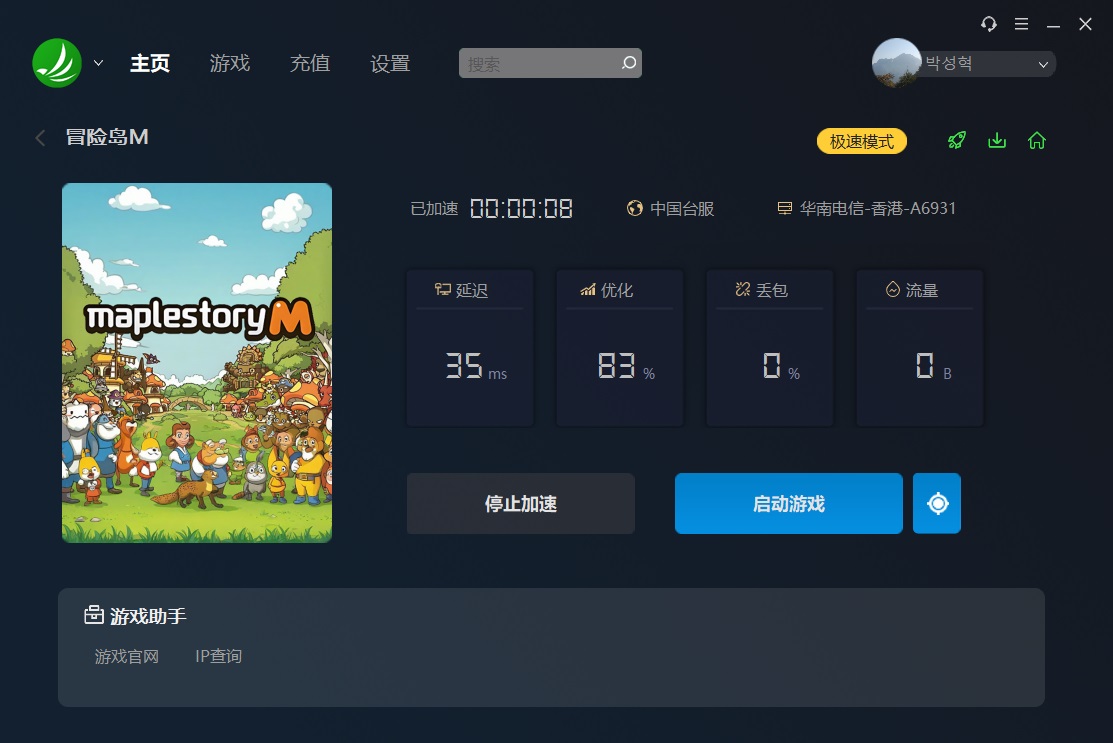Image resolution: width=1113 pixels, height=743 pixels.
Task: Open the 游戏官网 link
Action: (127, 656)
